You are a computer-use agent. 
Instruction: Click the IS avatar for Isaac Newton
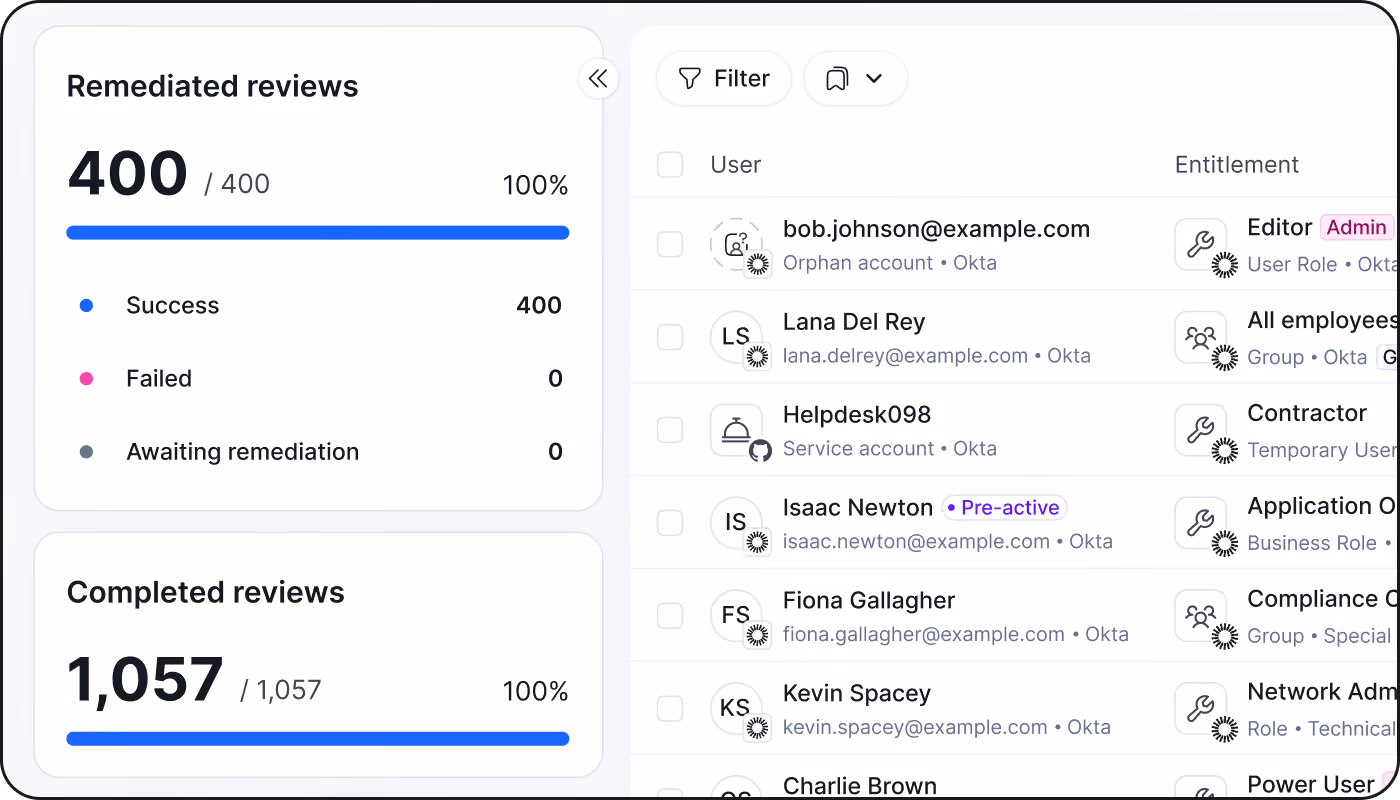click(736, 522)
